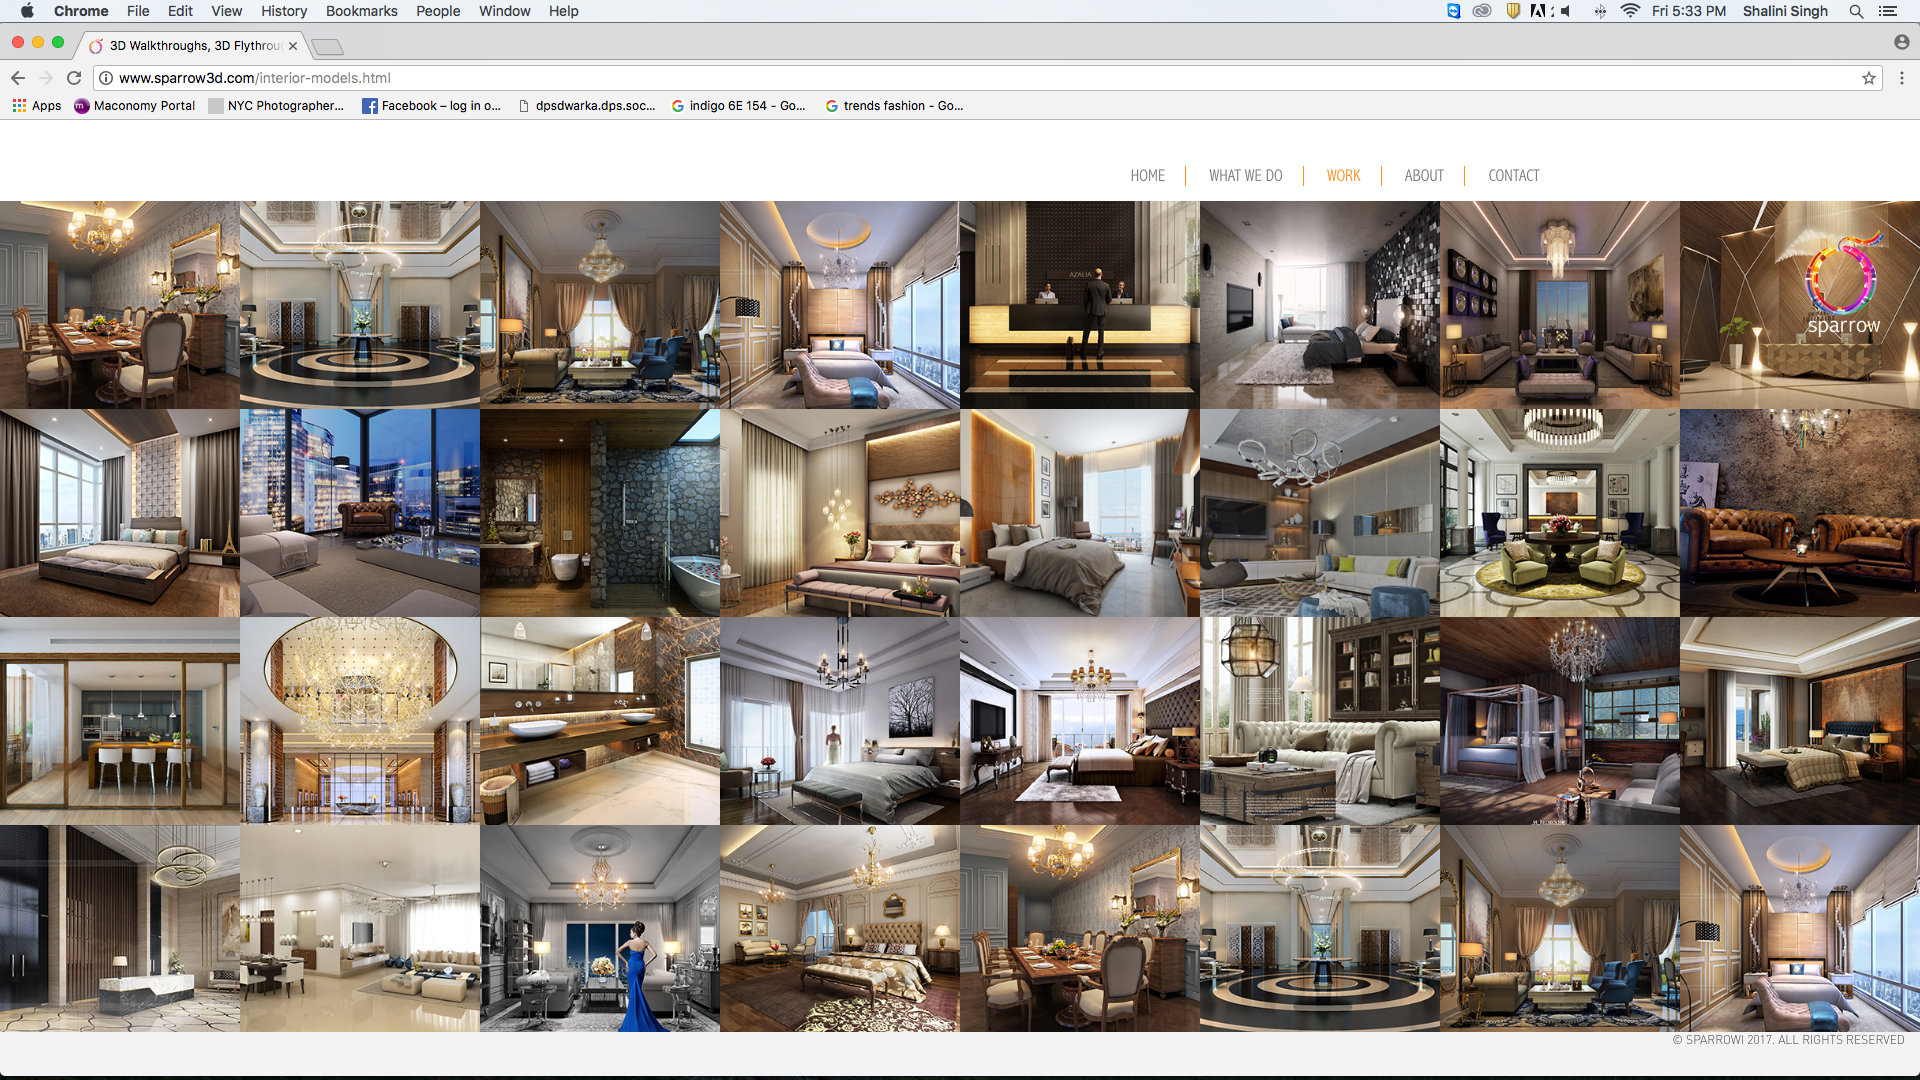Open the Bookmarks menu
1920x1080 pixels.
tap(361, 11)
